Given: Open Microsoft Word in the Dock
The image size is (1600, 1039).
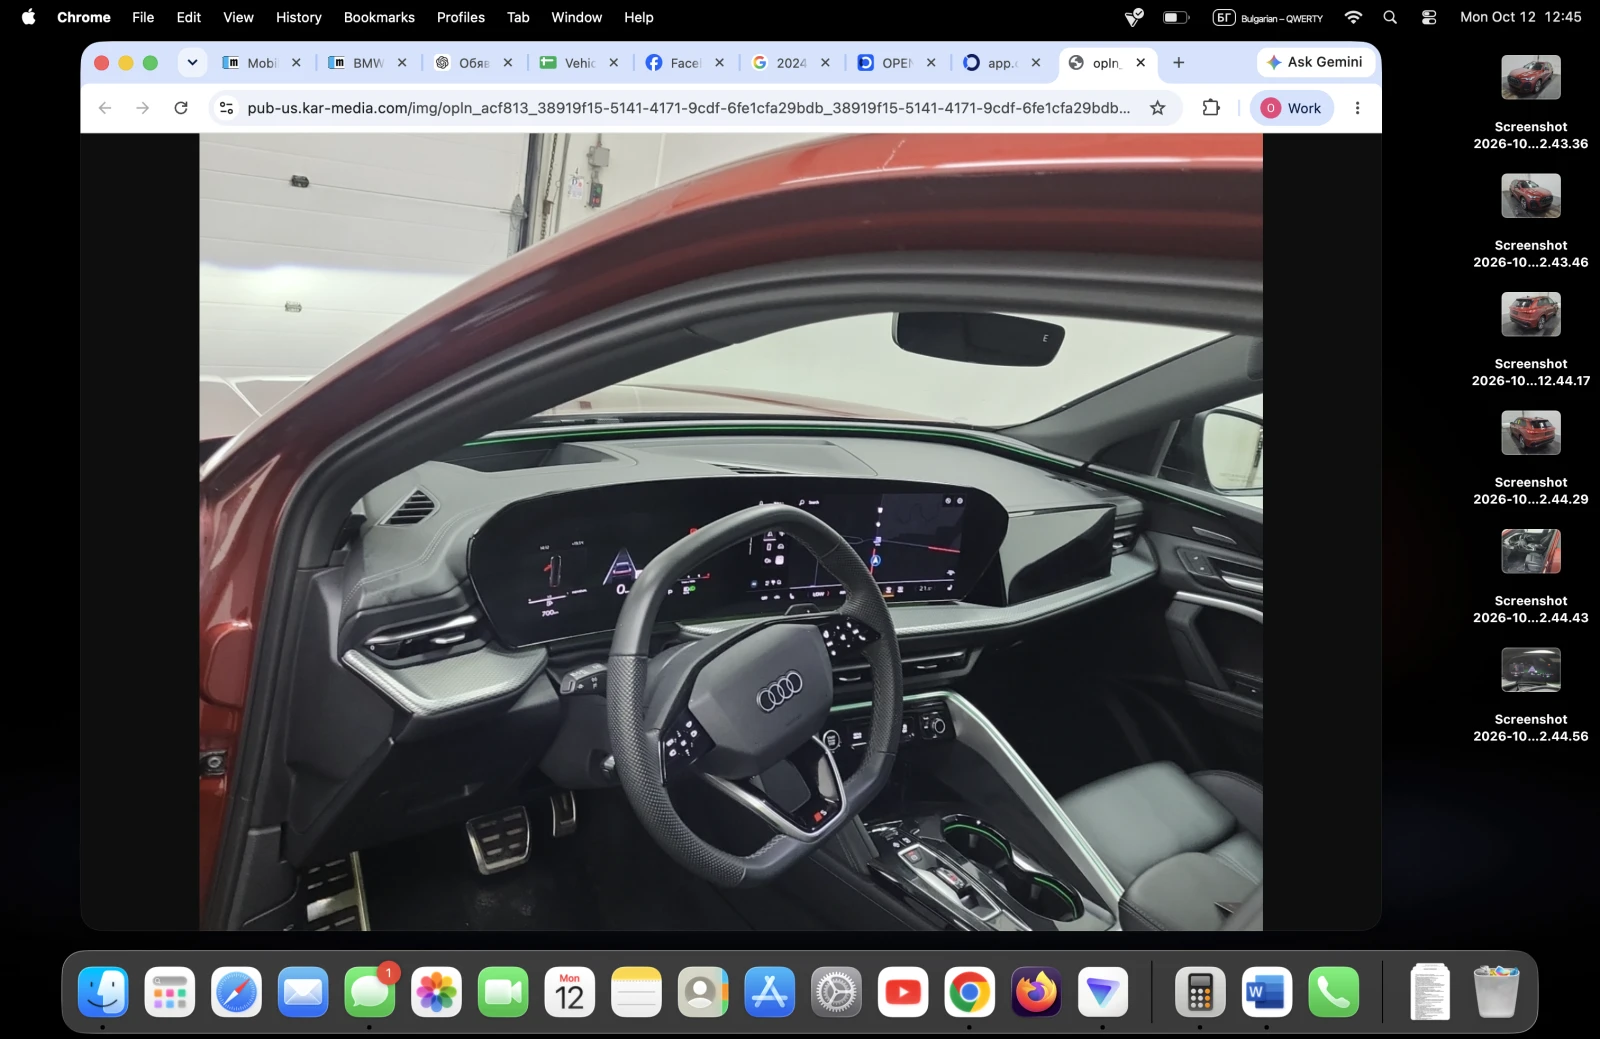Looking at the screenshot, I should point(1266,993).
